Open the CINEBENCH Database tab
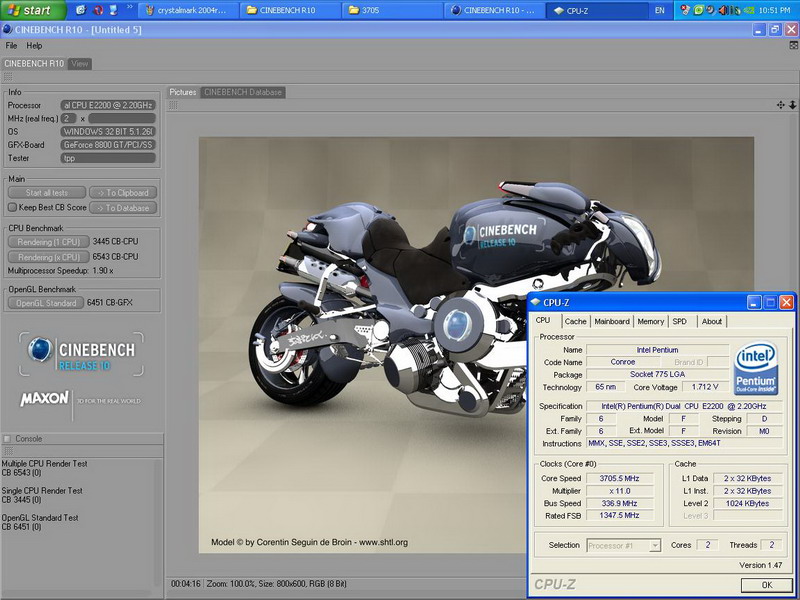Screen dimensions: 800x600 243,92
